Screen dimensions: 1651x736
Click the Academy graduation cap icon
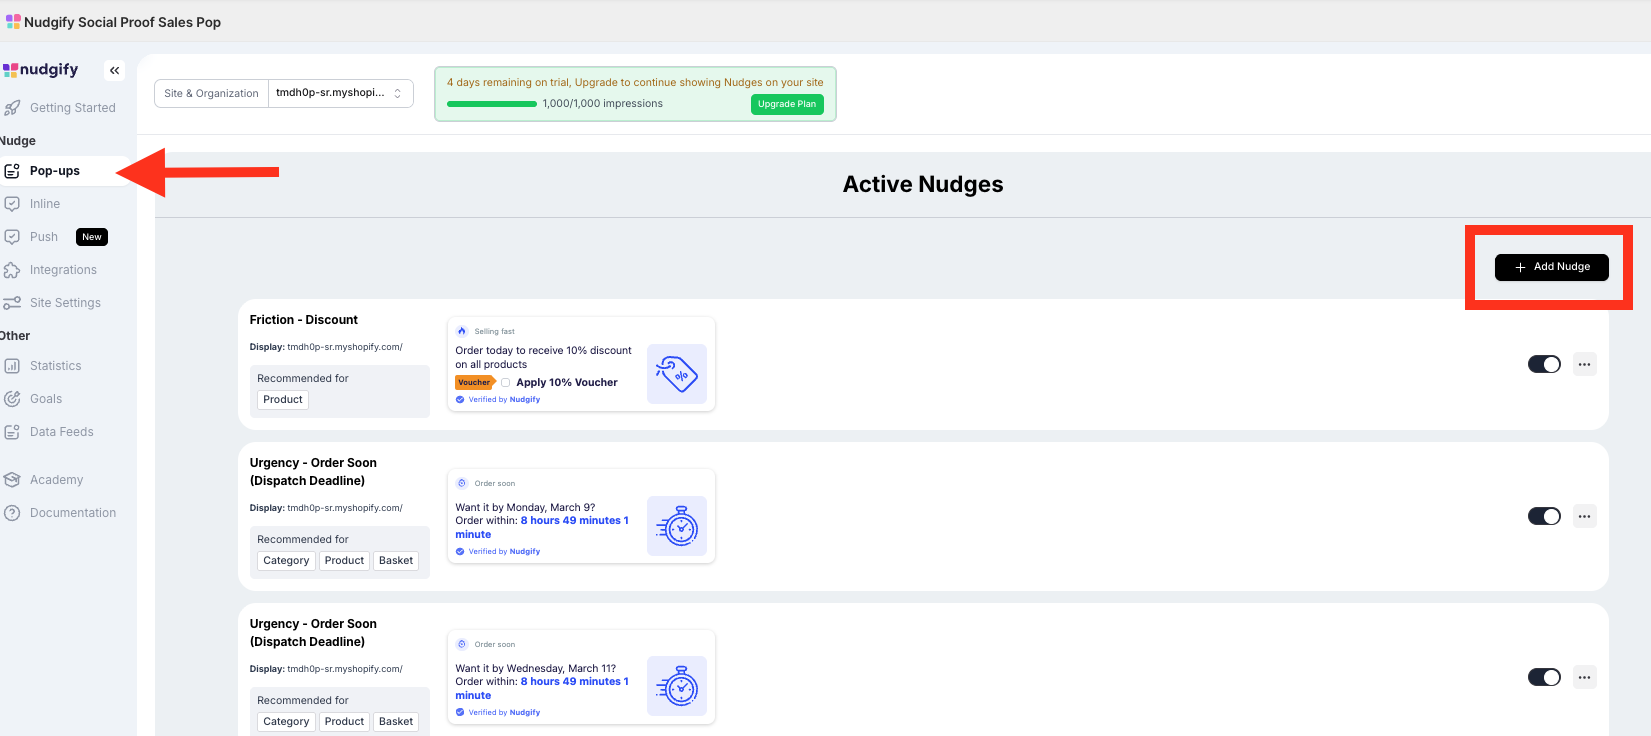point(12,480)
